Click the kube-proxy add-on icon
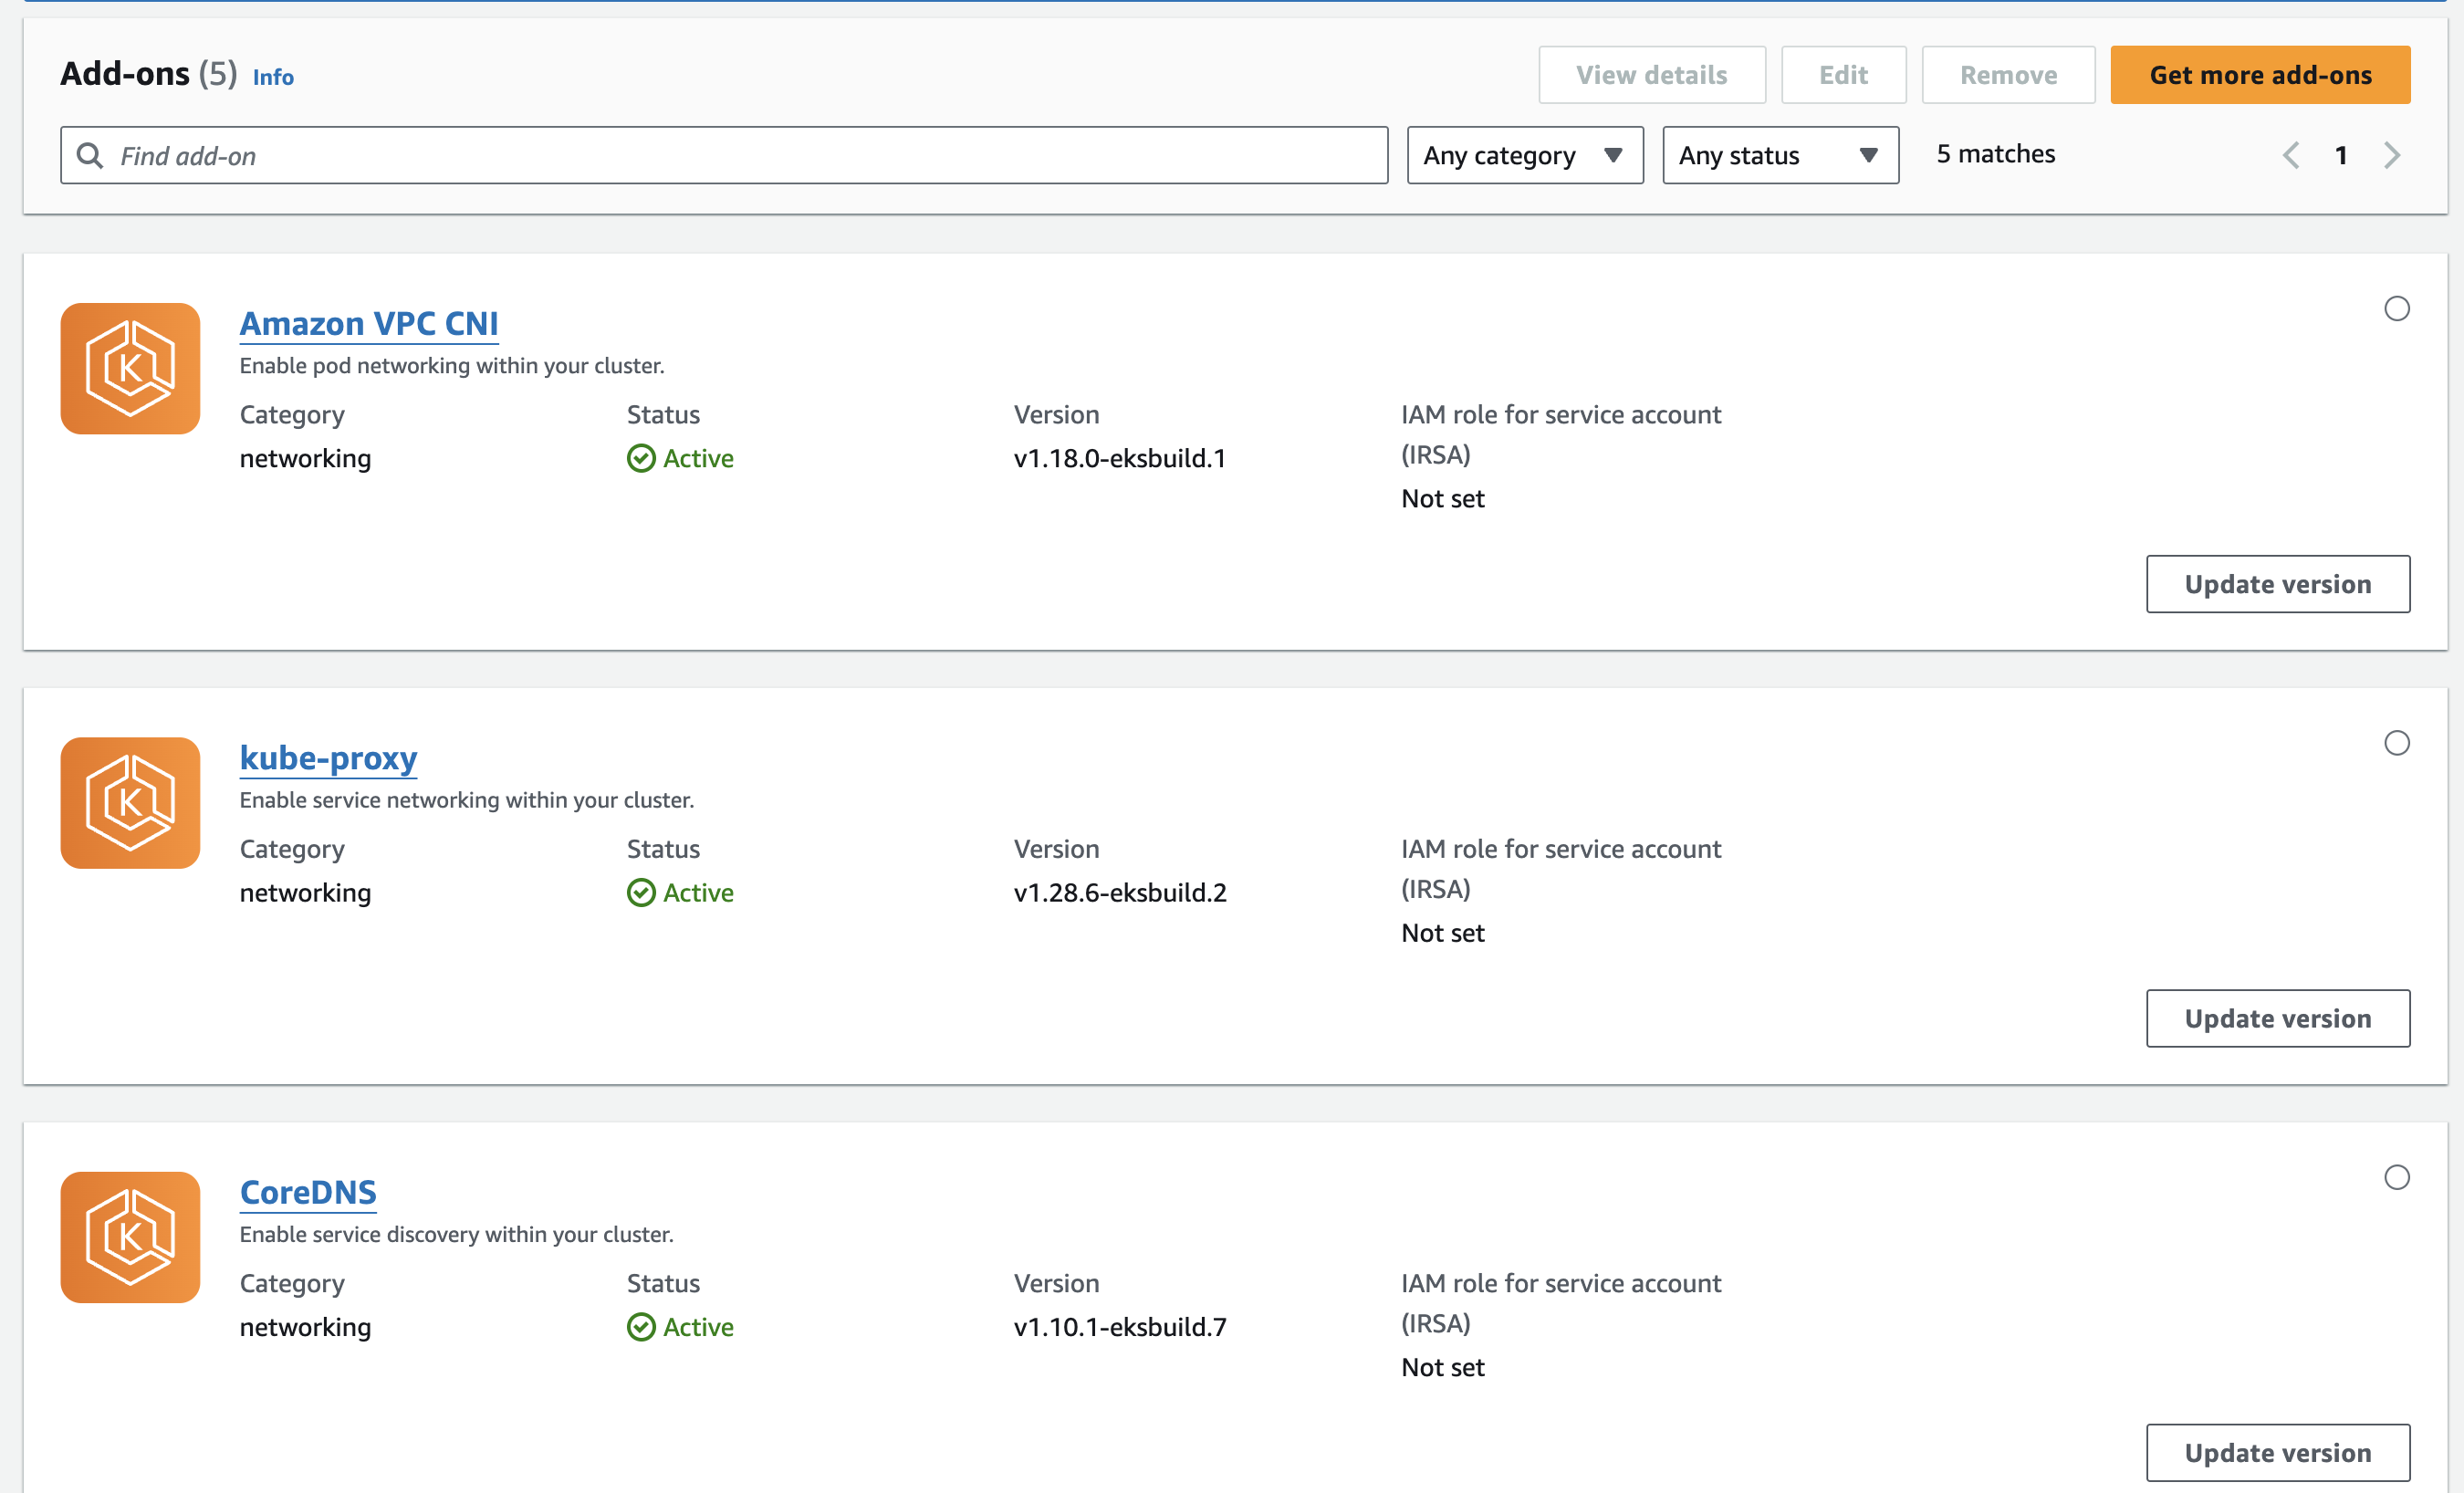Image resolution: width=2464 pixels, height=1493 pixels. 130,802
